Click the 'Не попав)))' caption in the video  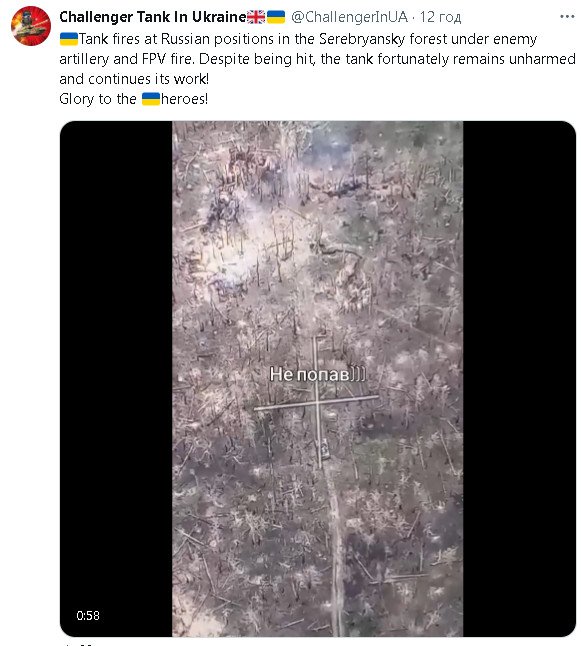[317, 374]
